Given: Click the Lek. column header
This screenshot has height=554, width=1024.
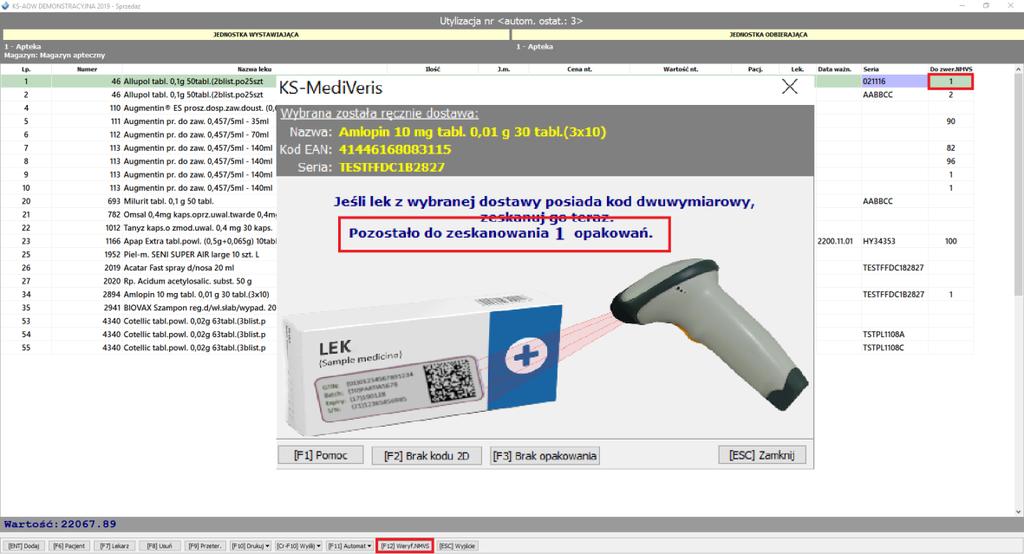Looking at the screenshot, I should click(x=797, y=69).
